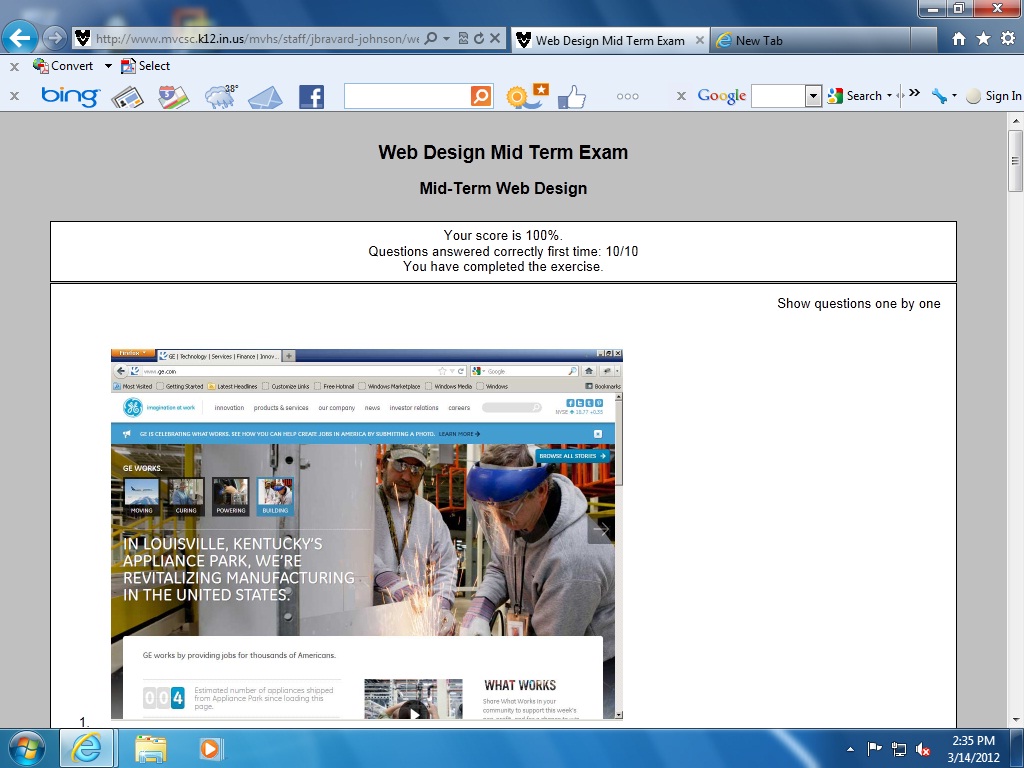Click the browser Back arrow button
The width and height of the screenshot is (1024, 768).
21,39
